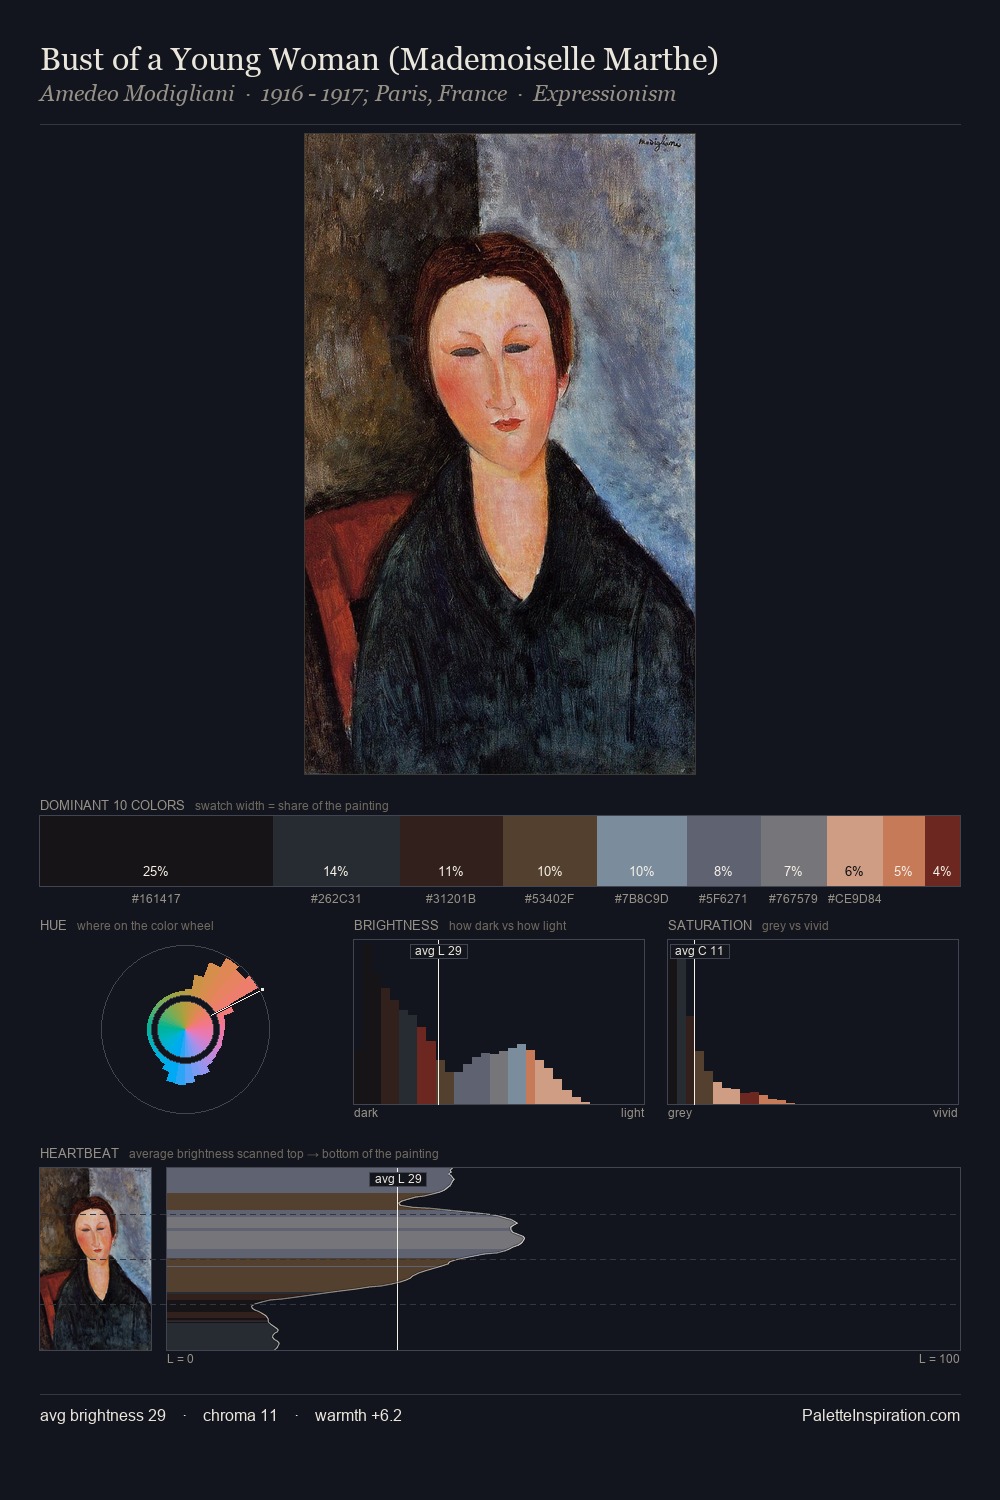Pick the 11% swatch #31201B
The image size is (1000, 1500).
click(x=451, y=851)
